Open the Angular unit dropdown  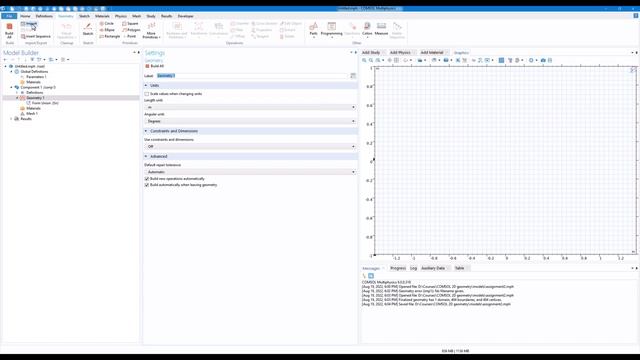pyautogui.click(x=250, y=121)
